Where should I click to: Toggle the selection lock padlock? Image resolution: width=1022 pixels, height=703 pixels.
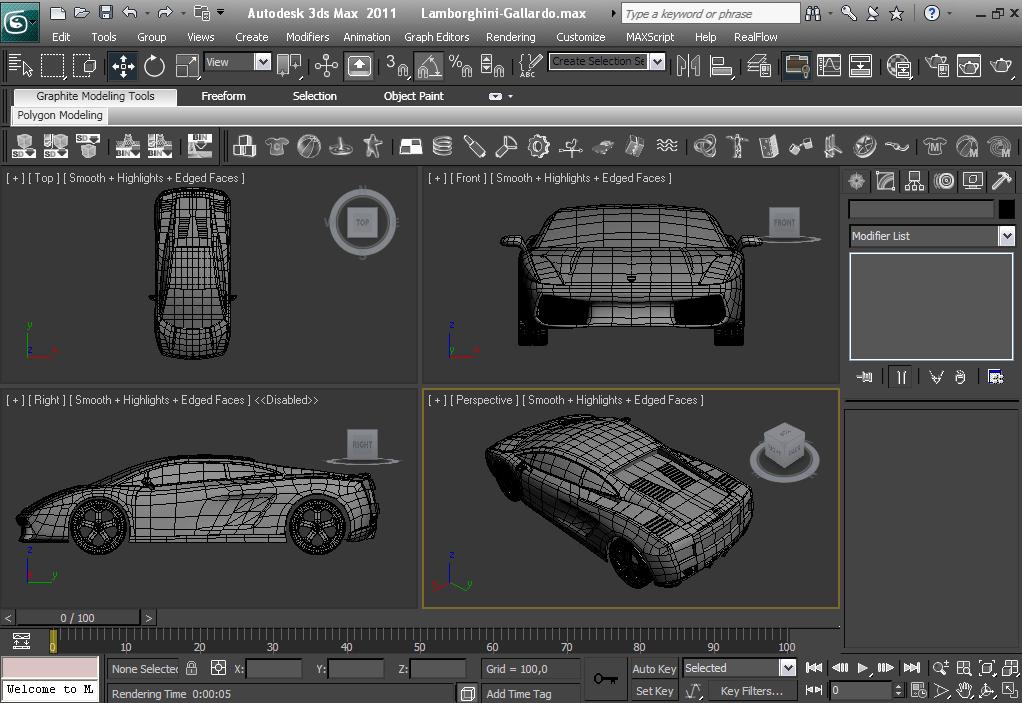click(x=192, y=668)
